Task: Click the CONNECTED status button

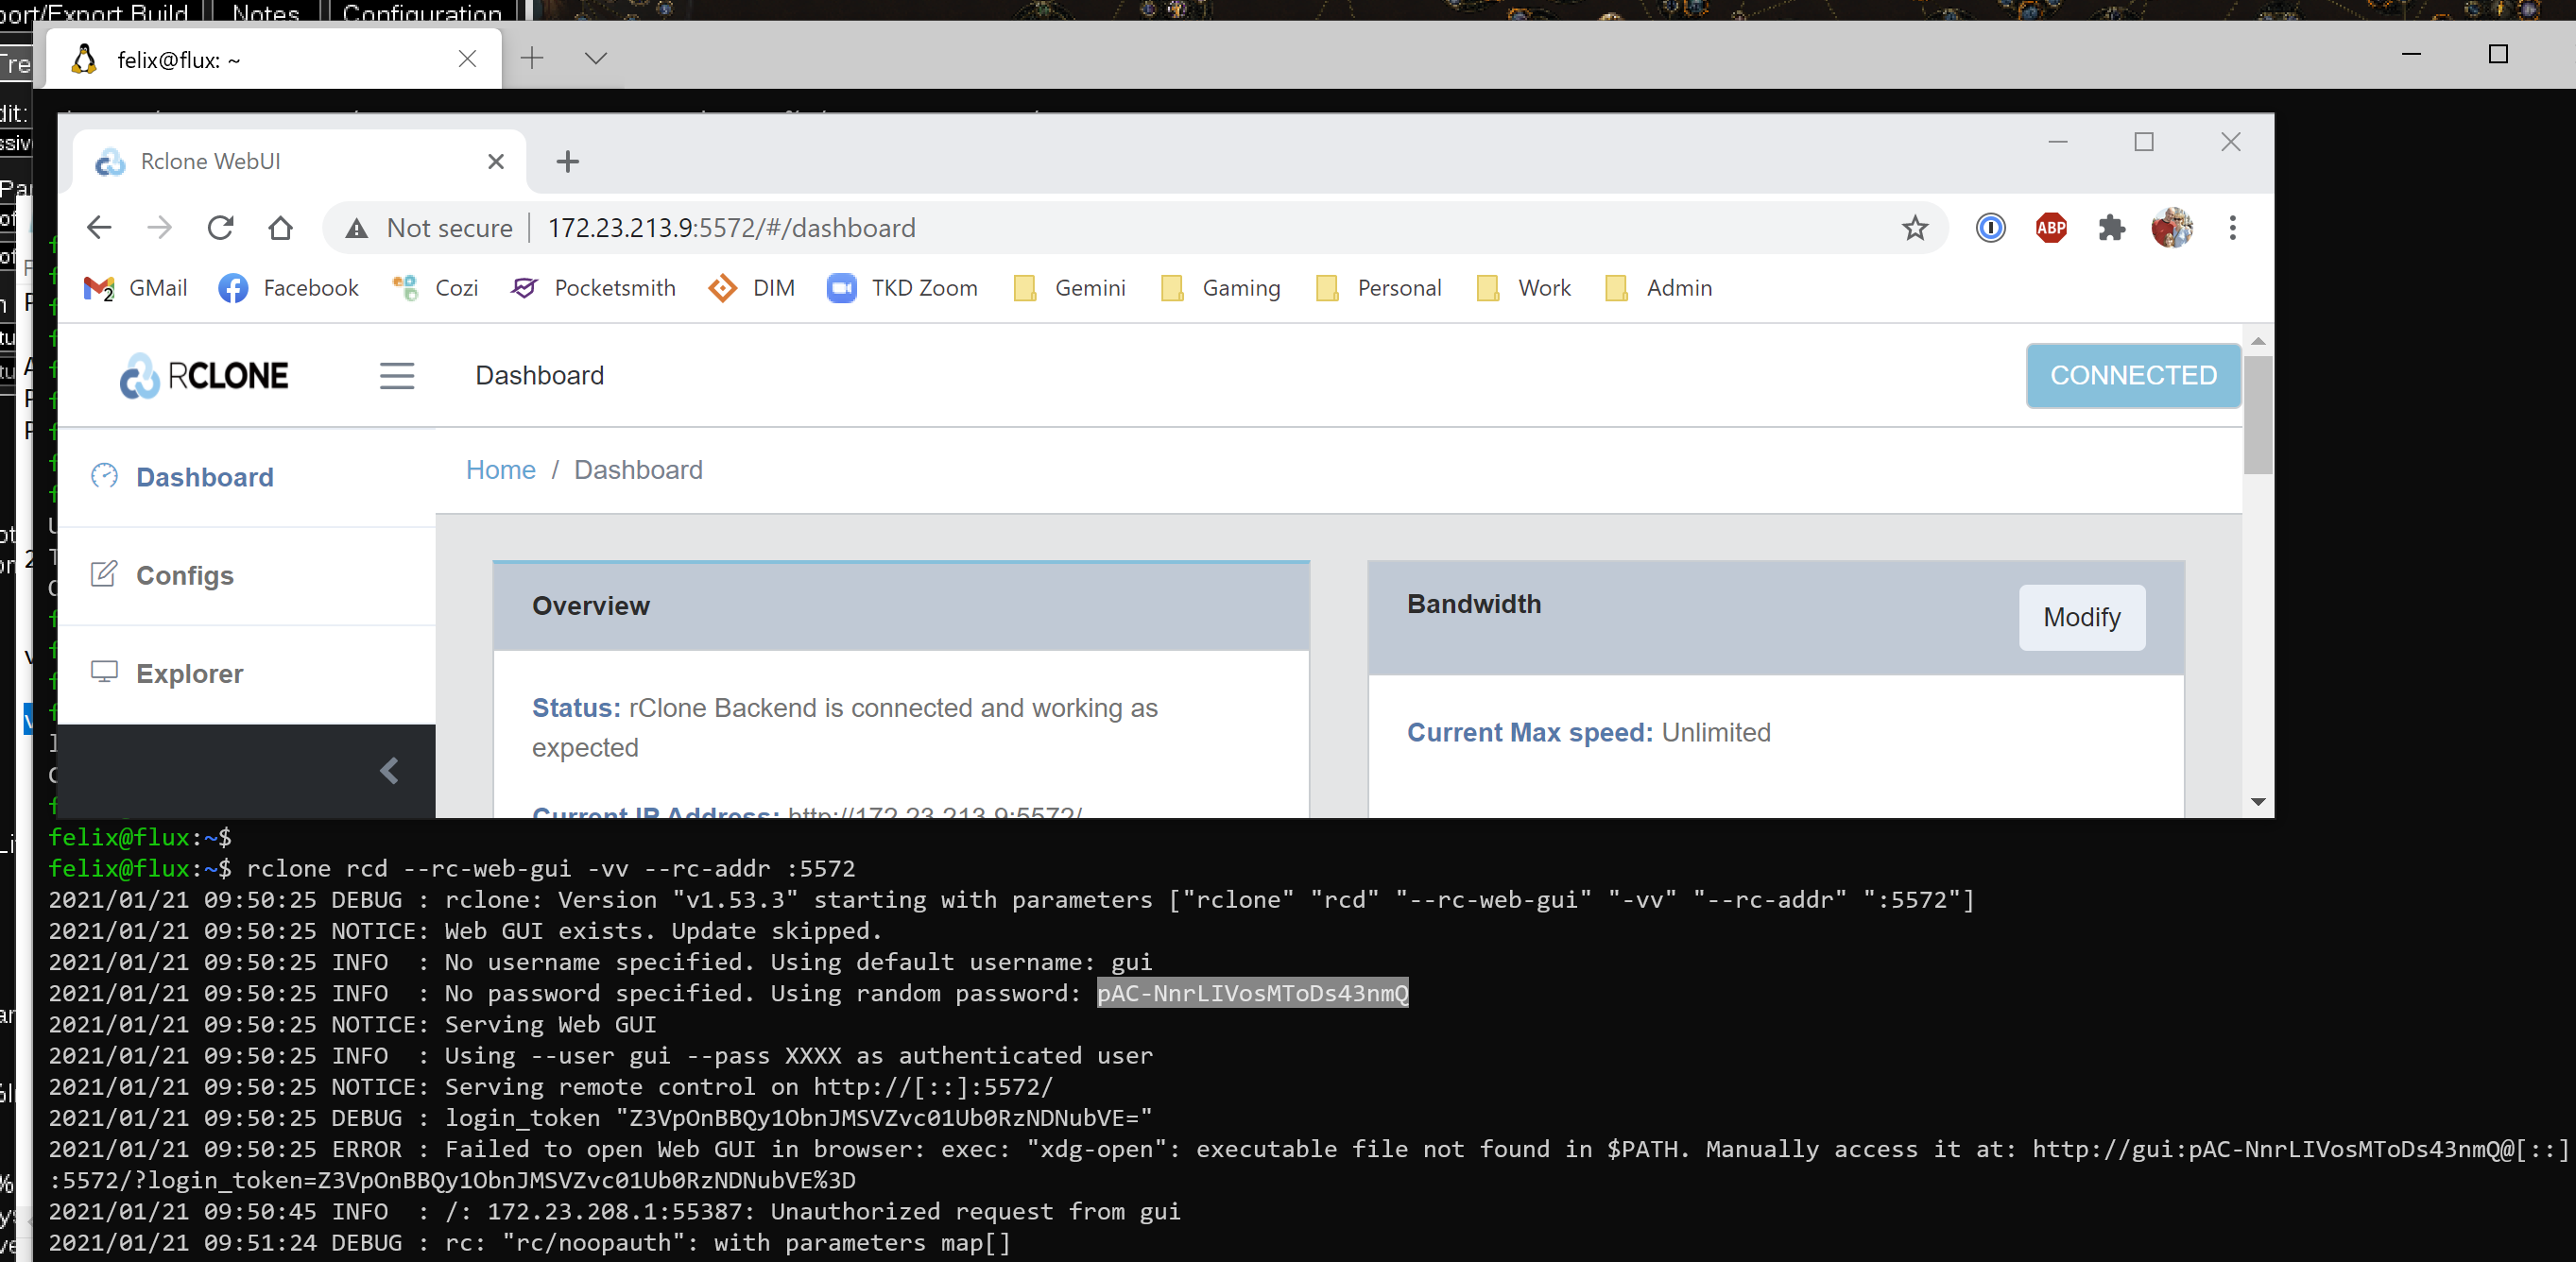Action: click(x=2133, y=376)
